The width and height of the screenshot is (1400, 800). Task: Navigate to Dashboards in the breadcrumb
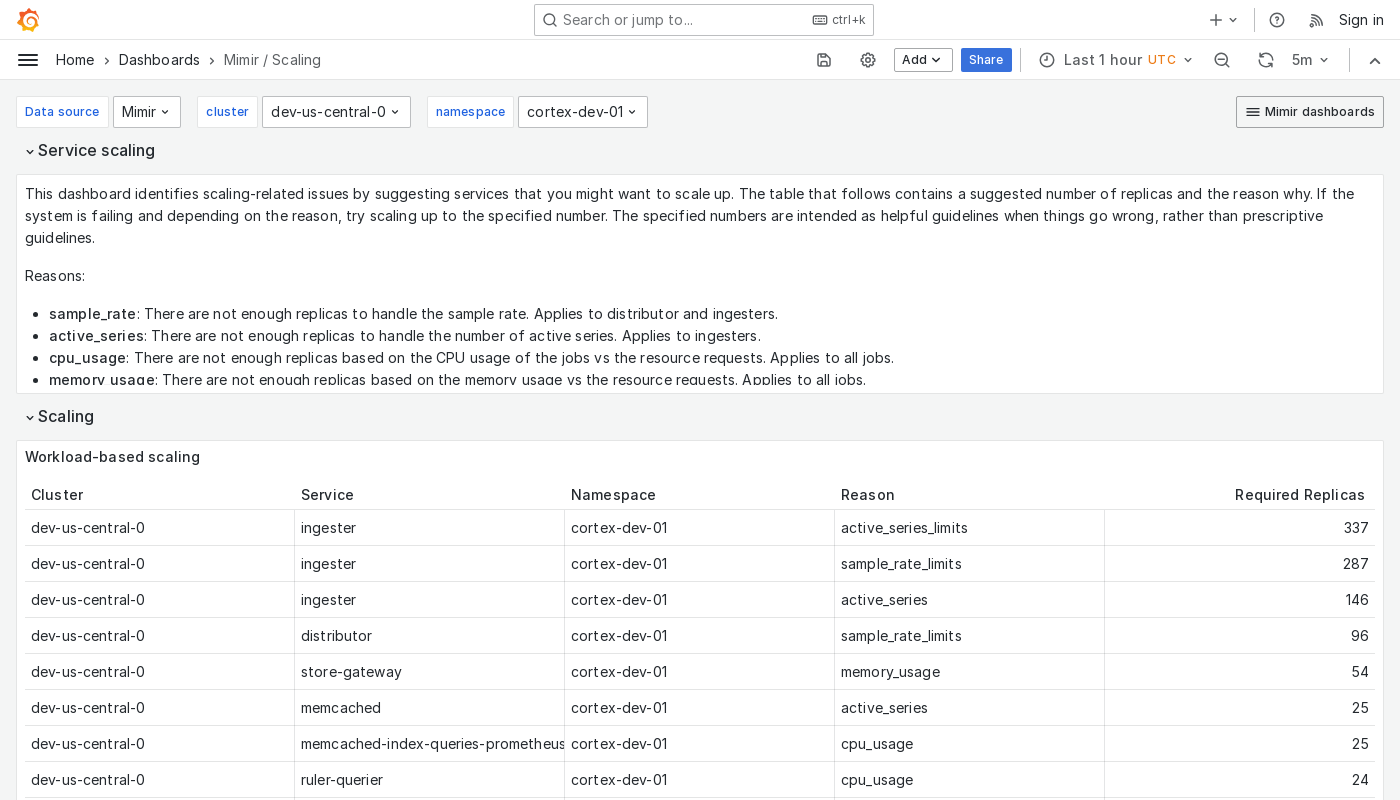click(159, 60)
